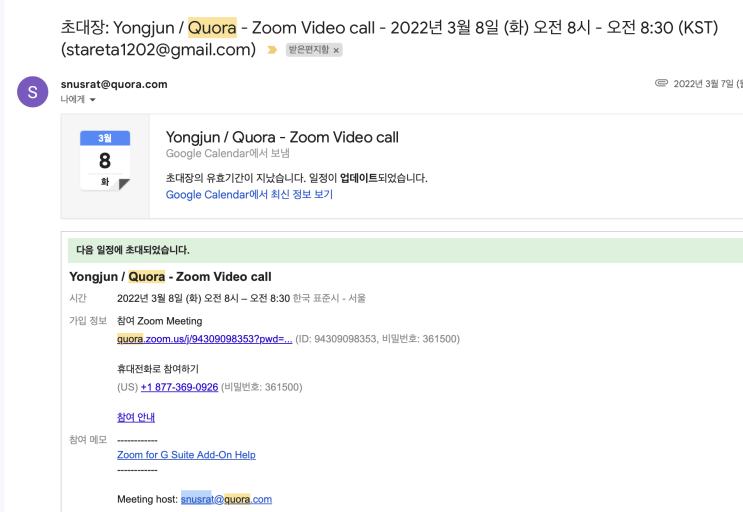Click the email subject line title
This screenshot has height=512, width=743.
click(x=390, y=38)
